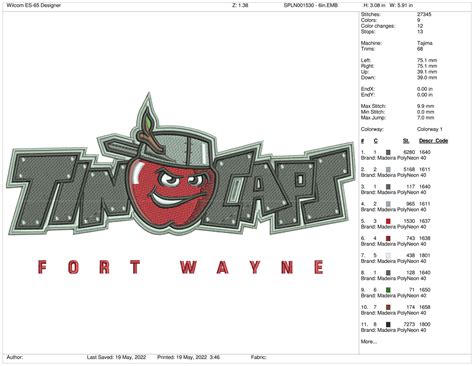
Task: Select the white swatch for code 1801
Action: click(x=388, y=255)
